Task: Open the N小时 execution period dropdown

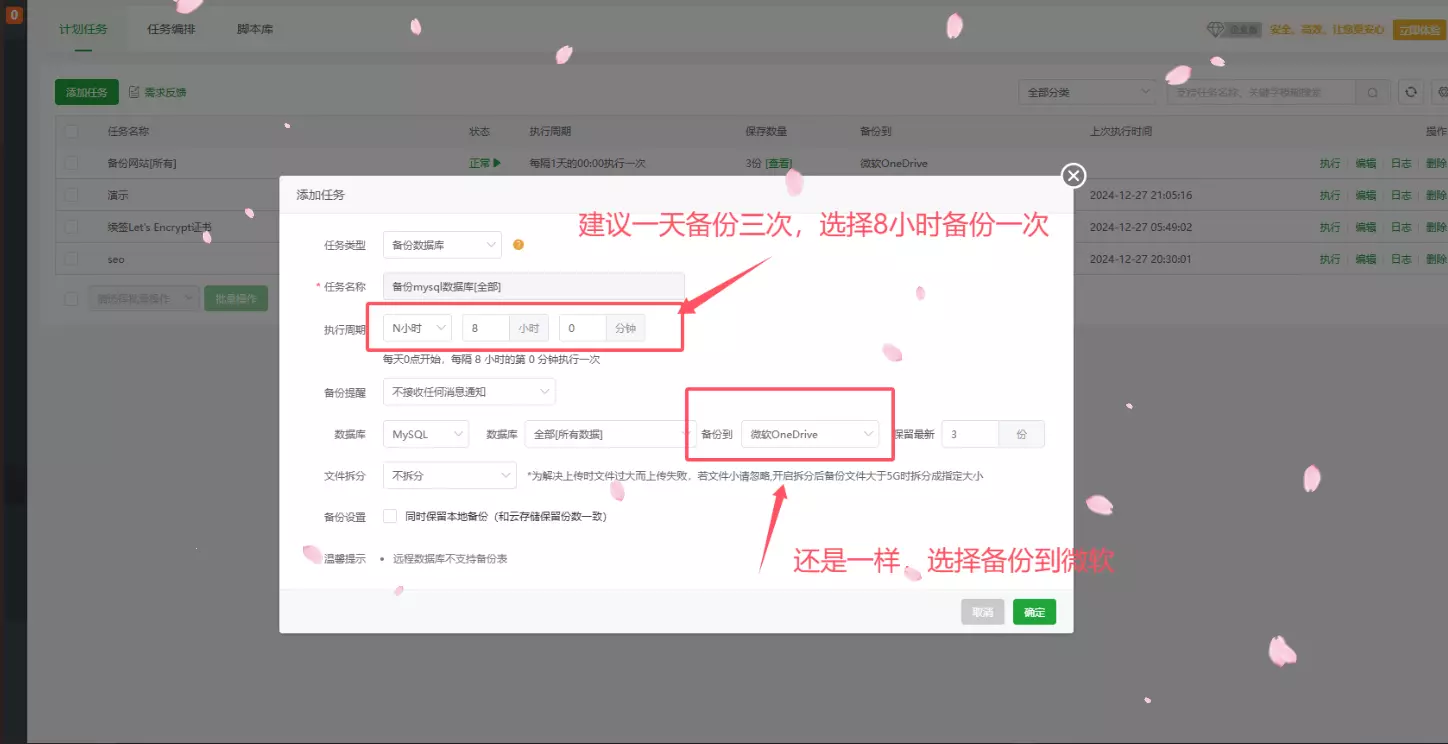Action: (416, 327)
